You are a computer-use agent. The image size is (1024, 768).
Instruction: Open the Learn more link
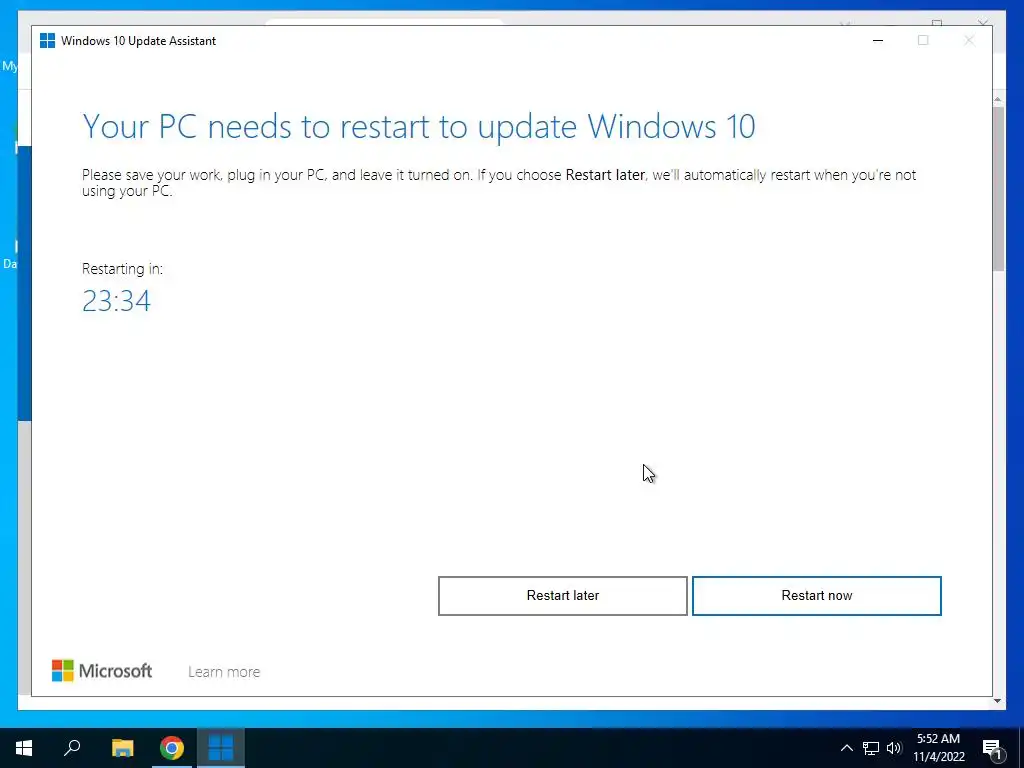click(224, 671)
